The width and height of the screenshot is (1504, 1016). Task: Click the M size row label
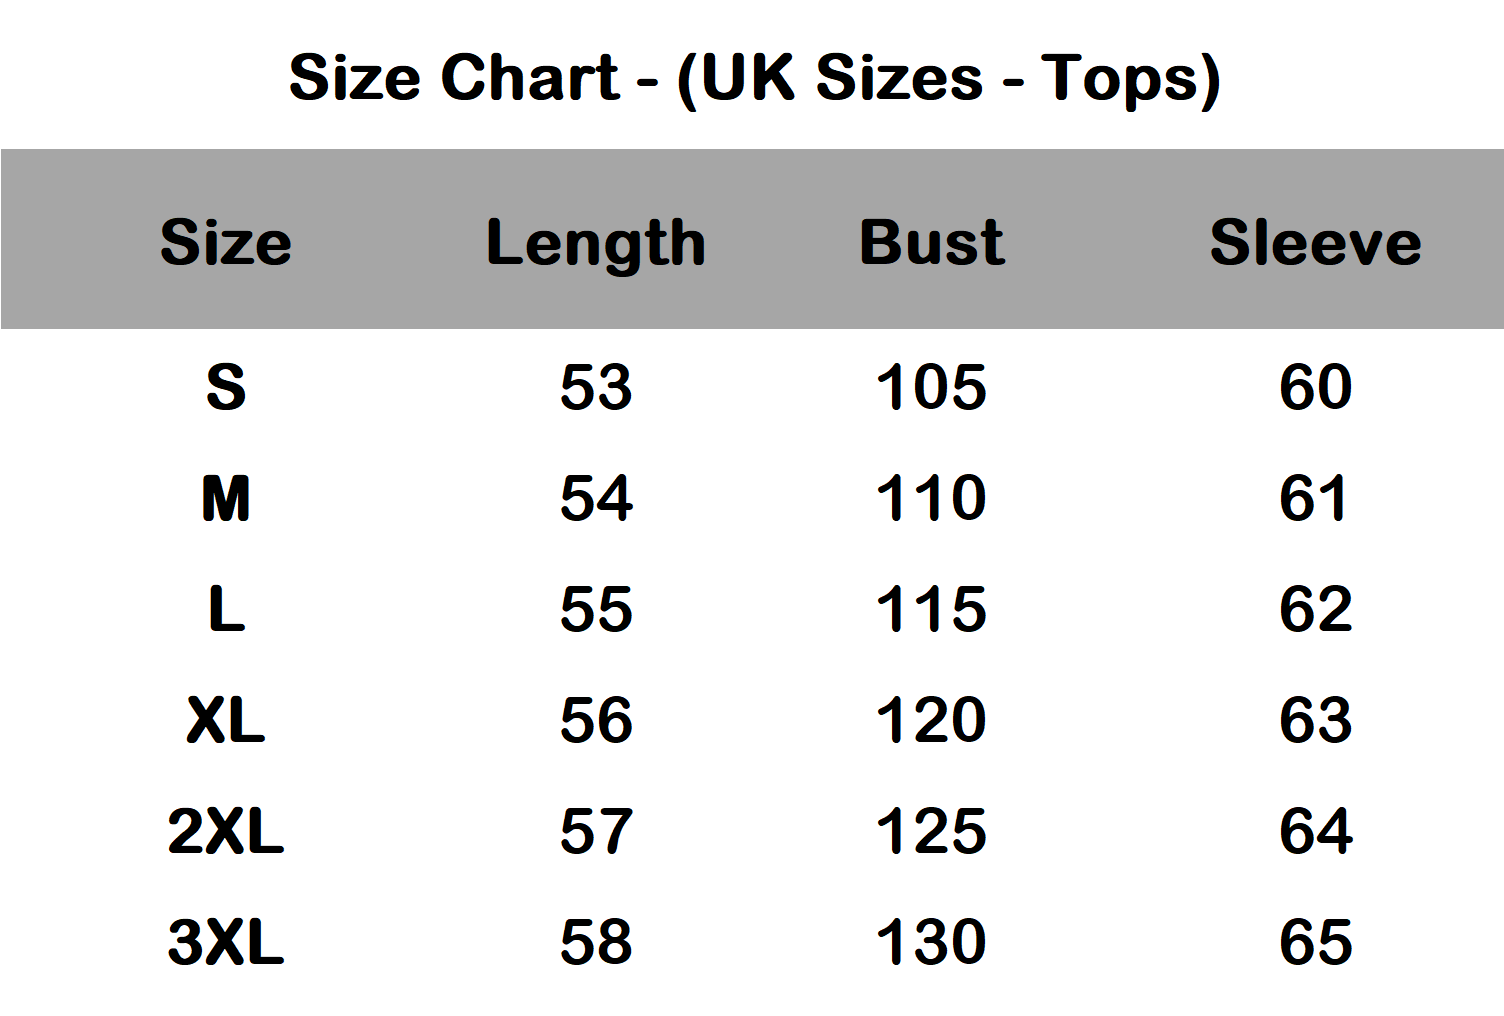pyautogui.click(x=226, y=499)
